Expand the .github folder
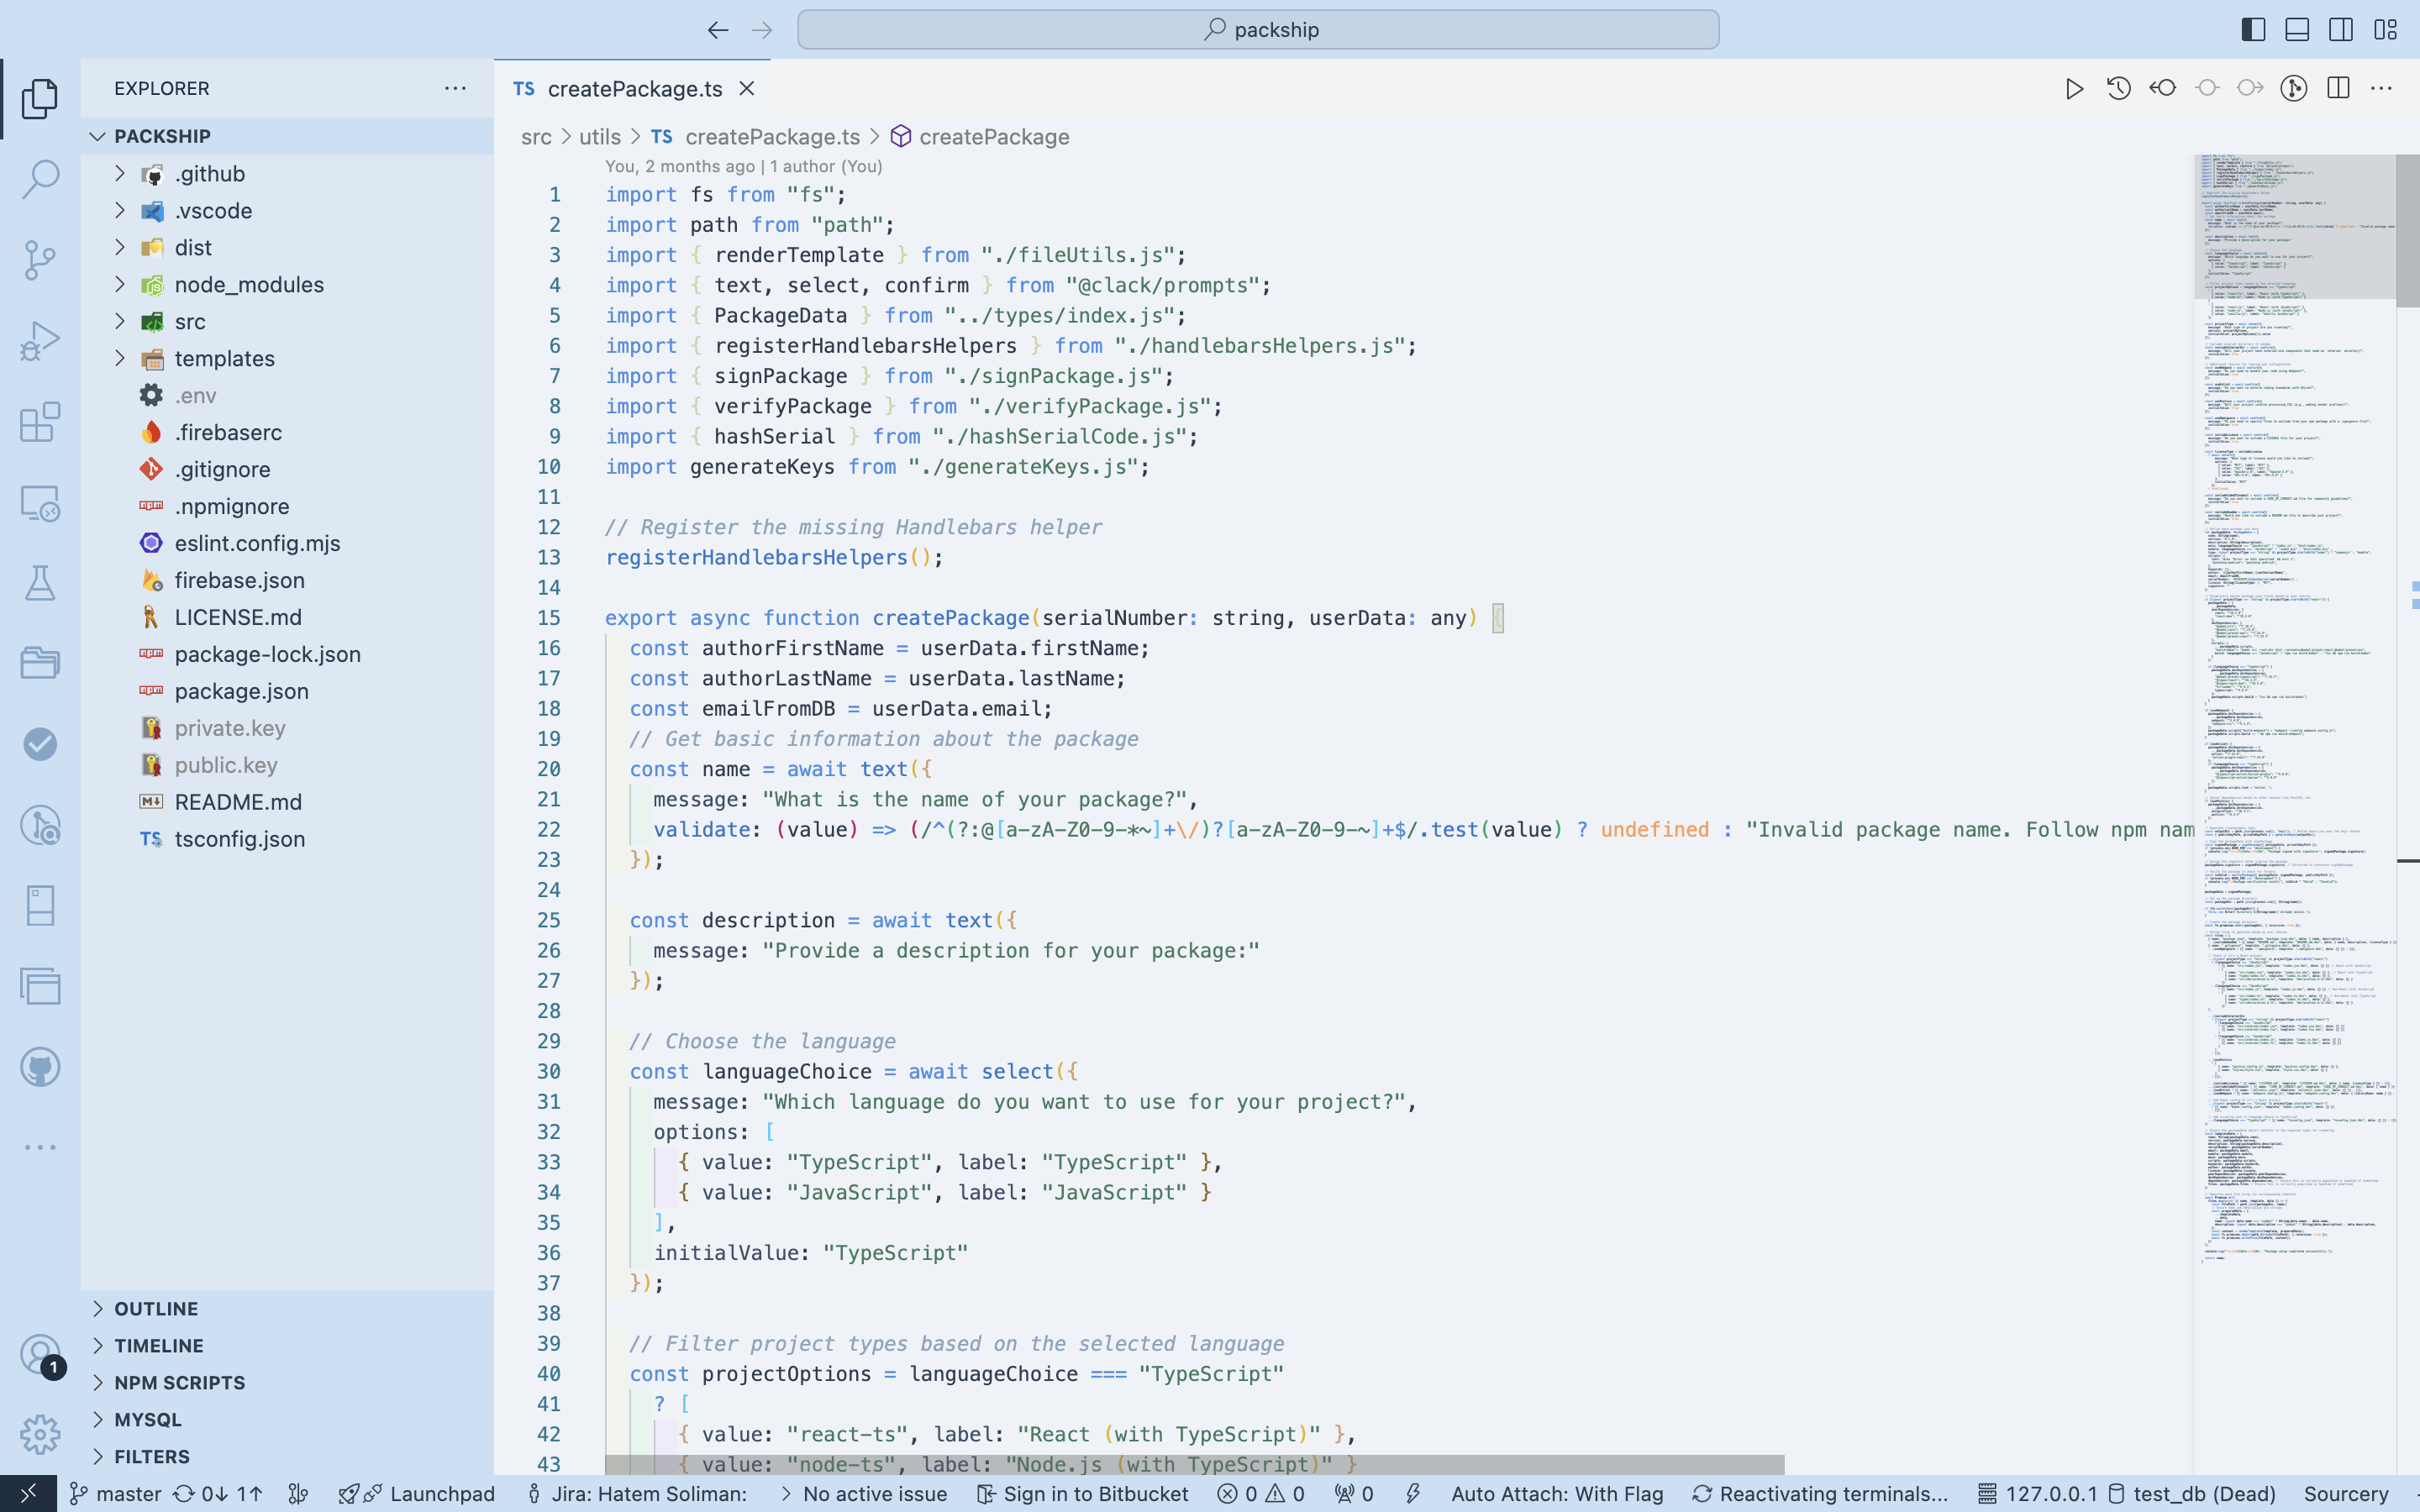This screenshot has height=1512, width=2420. (x=287, y=174)
